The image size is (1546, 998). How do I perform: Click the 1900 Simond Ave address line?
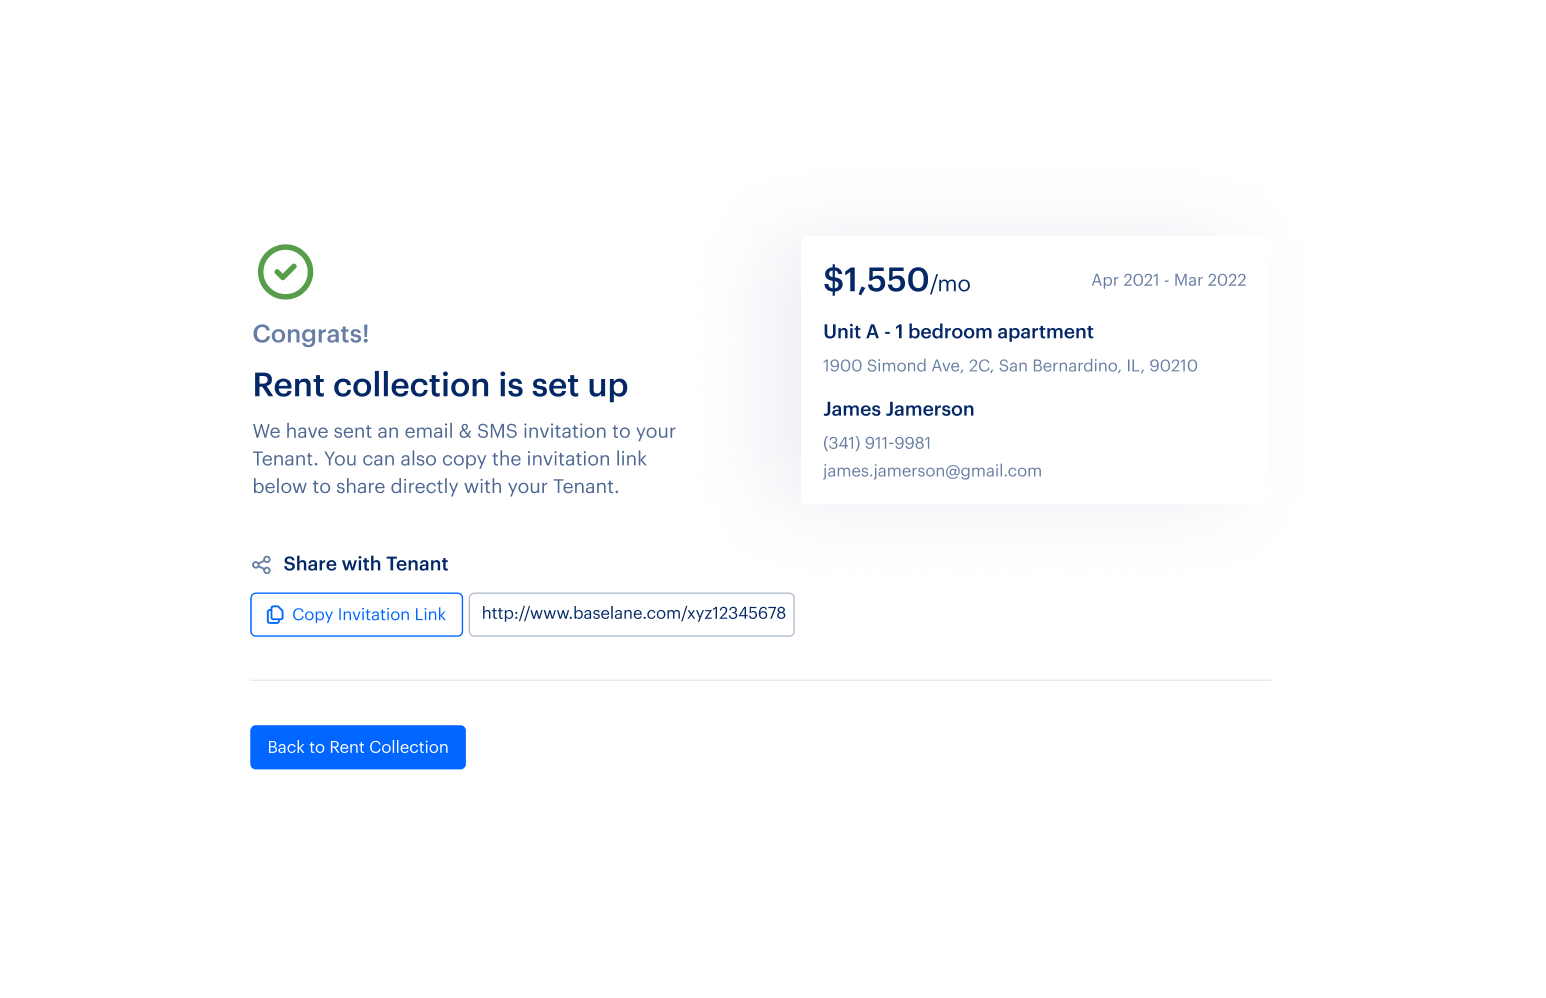coord(1010,366)
